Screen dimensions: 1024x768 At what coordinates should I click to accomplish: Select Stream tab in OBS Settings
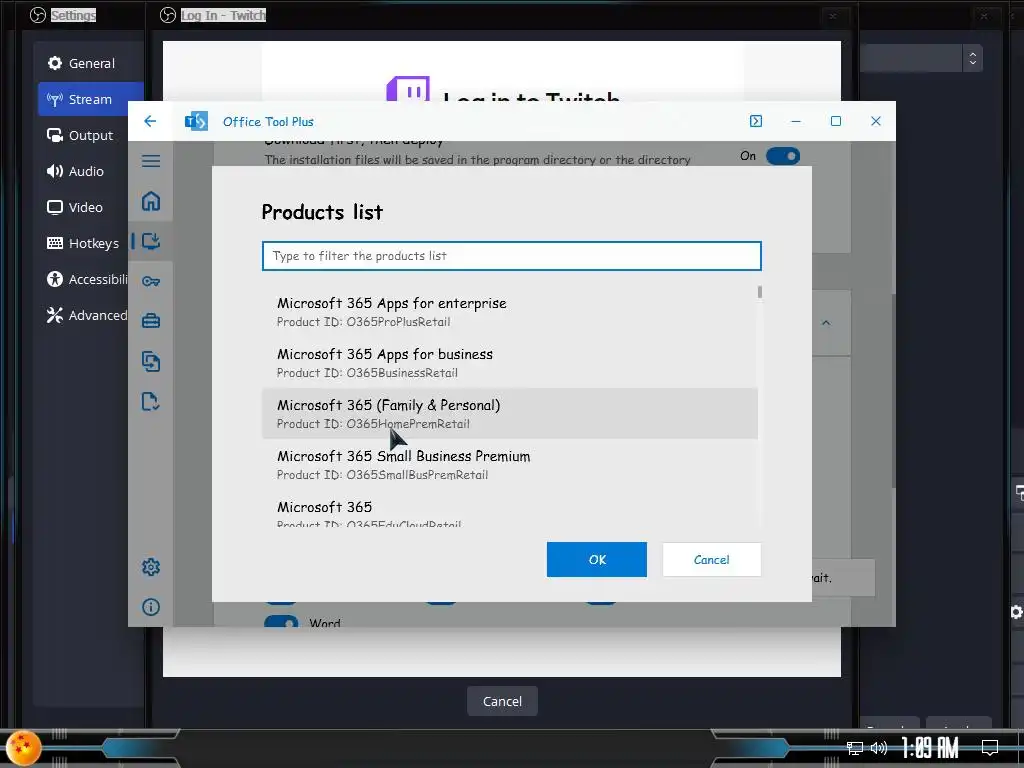click(91, 99)
